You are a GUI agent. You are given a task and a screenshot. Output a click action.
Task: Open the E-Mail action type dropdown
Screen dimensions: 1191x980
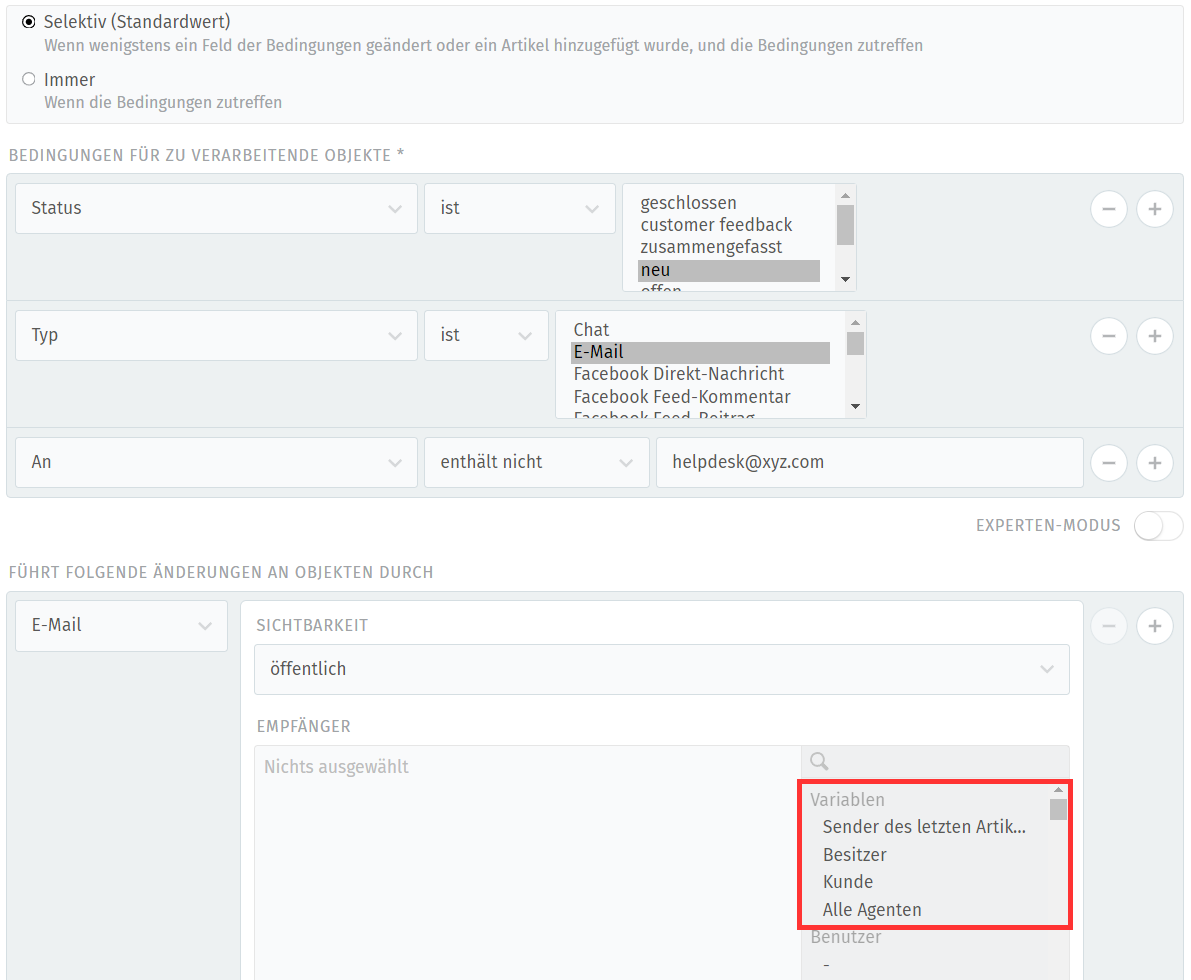122,626
